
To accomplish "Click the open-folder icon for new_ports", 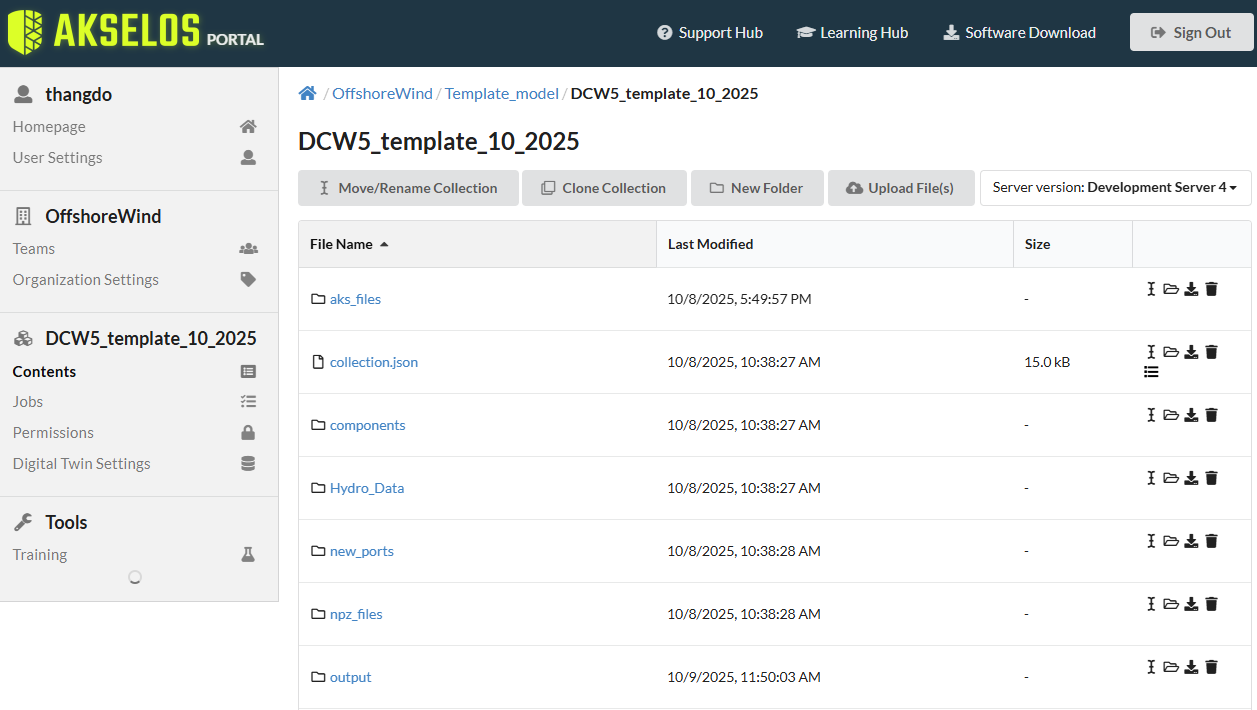I will [x=1170, y=541].
